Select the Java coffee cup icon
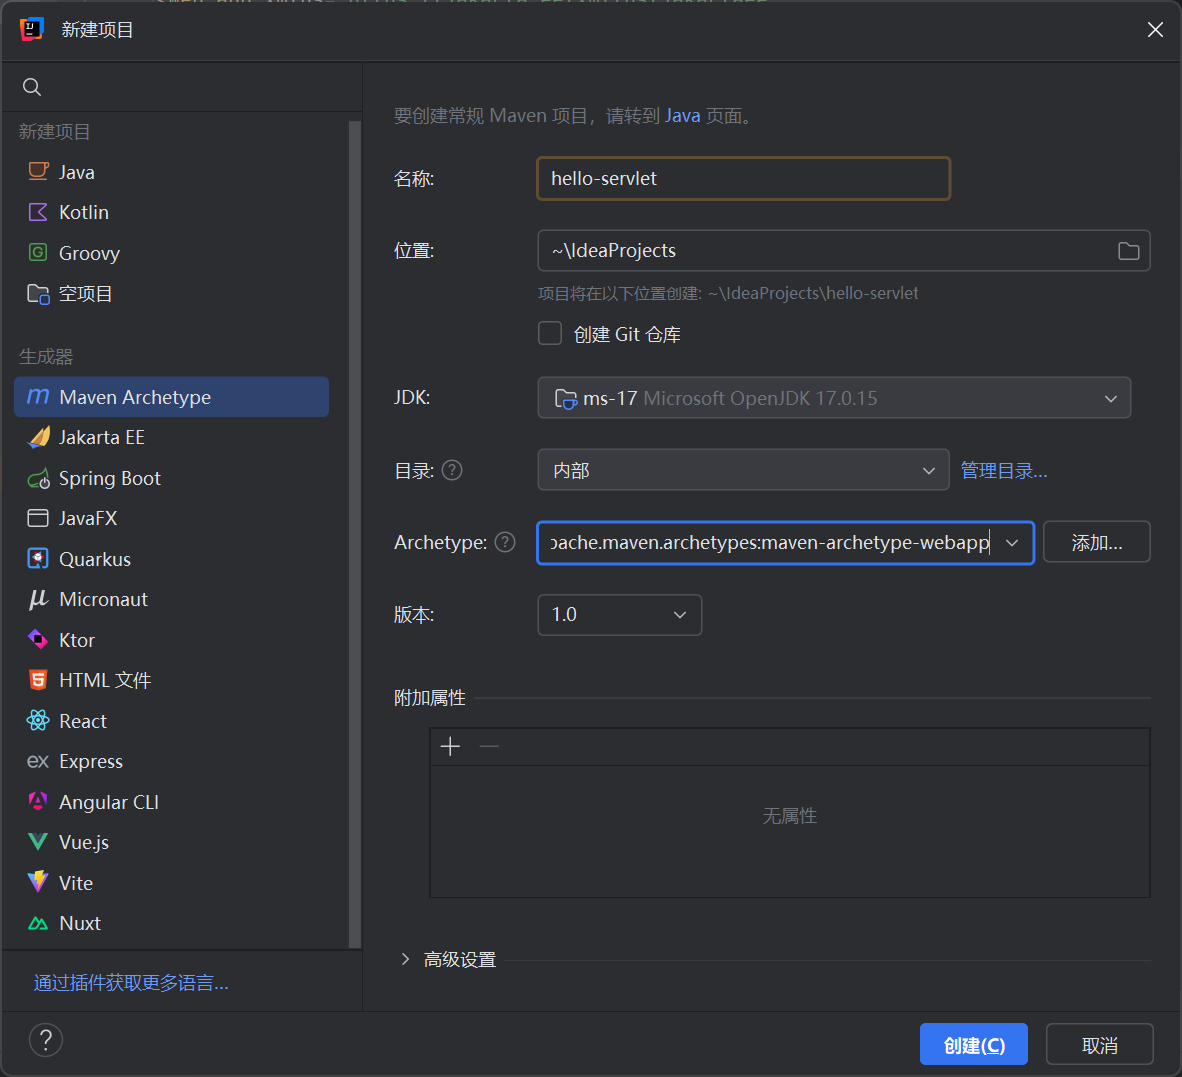1182x1077 pixels. (x=38, y=172)
